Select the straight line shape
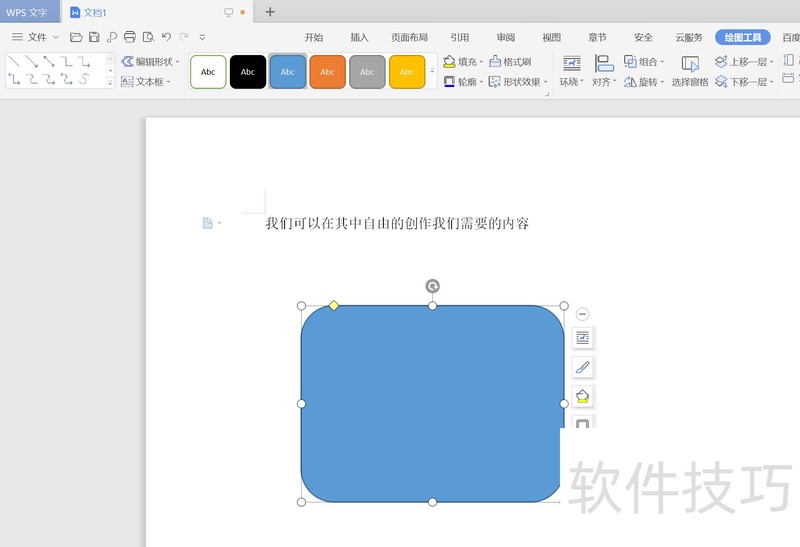Image resolution: width=800 pixels, height=547 pixels. click(x=14, y=62)
